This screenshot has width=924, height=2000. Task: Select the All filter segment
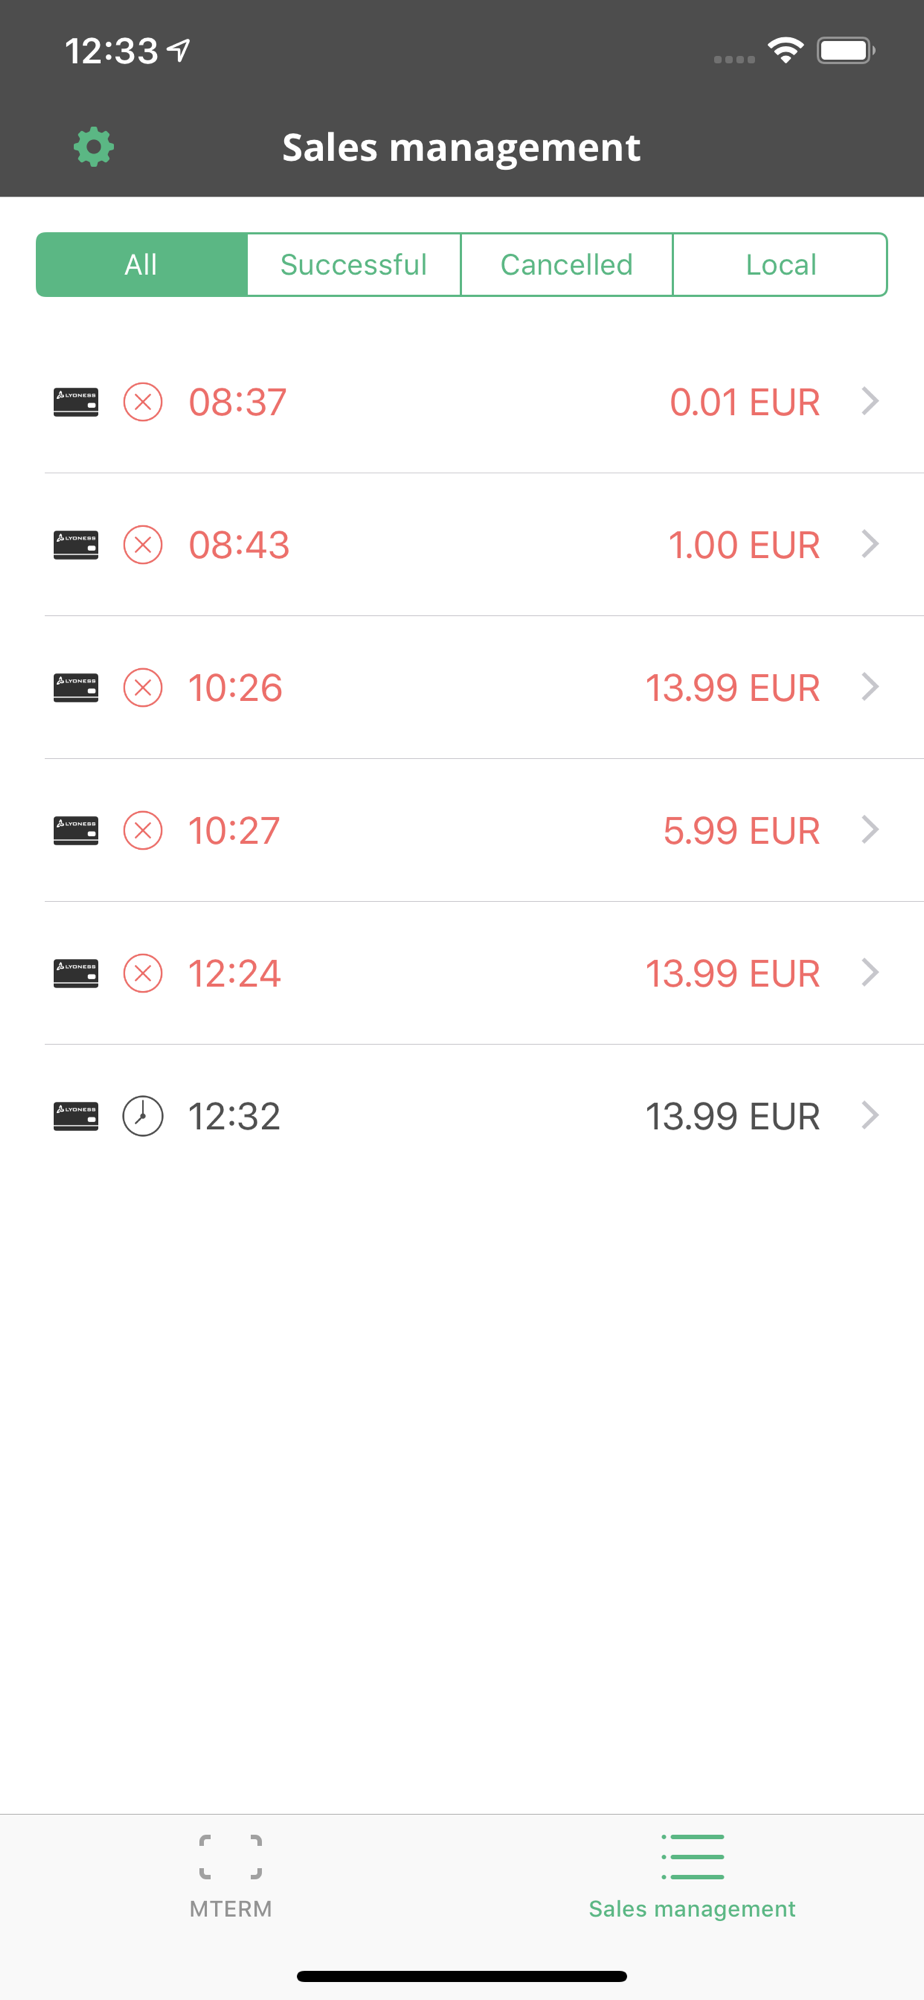point(141,265)
